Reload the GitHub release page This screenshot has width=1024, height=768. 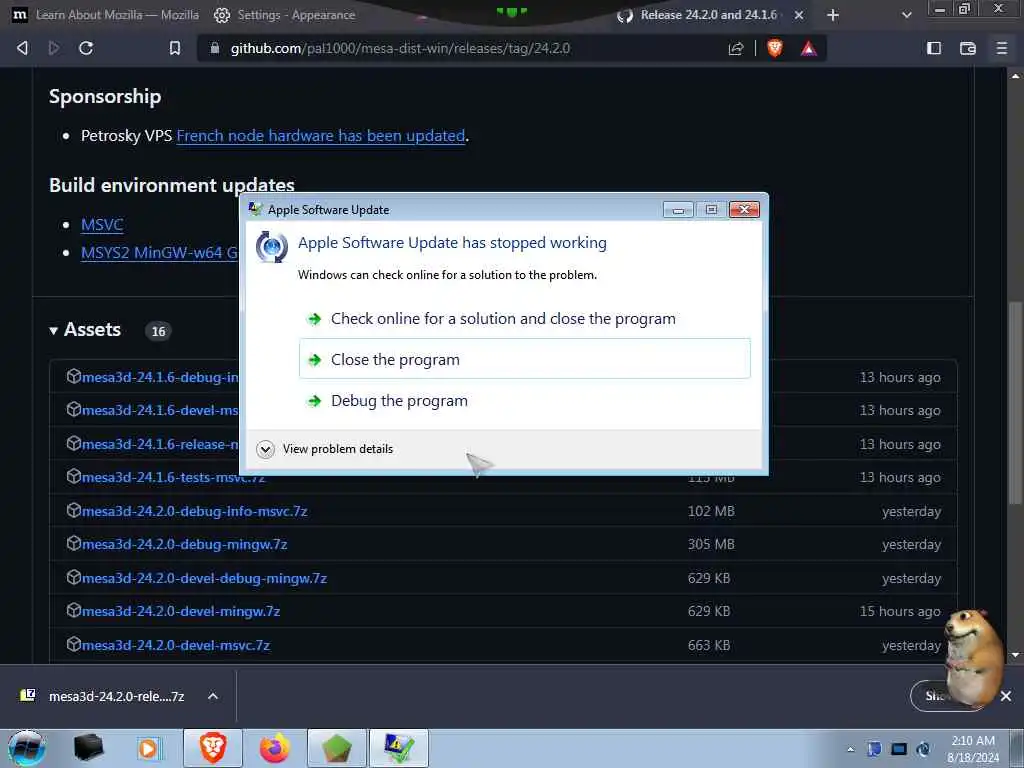click(x=86, y=48)
